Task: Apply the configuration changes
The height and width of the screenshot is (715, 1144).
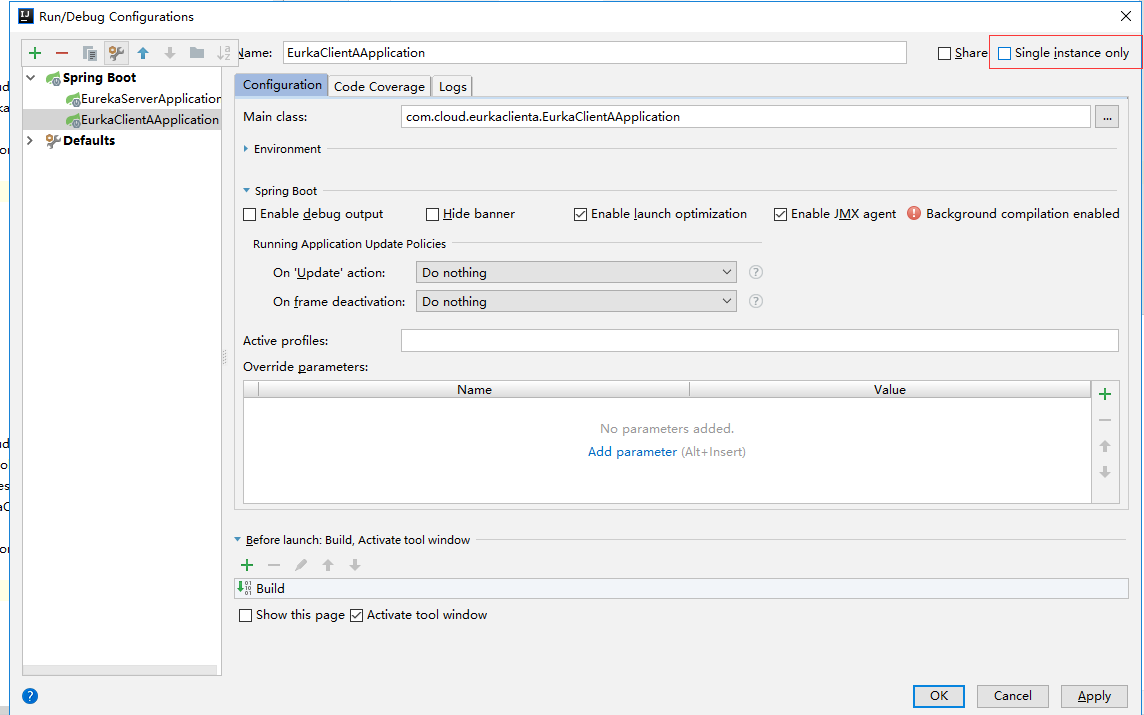Action: coord(1093,696)
